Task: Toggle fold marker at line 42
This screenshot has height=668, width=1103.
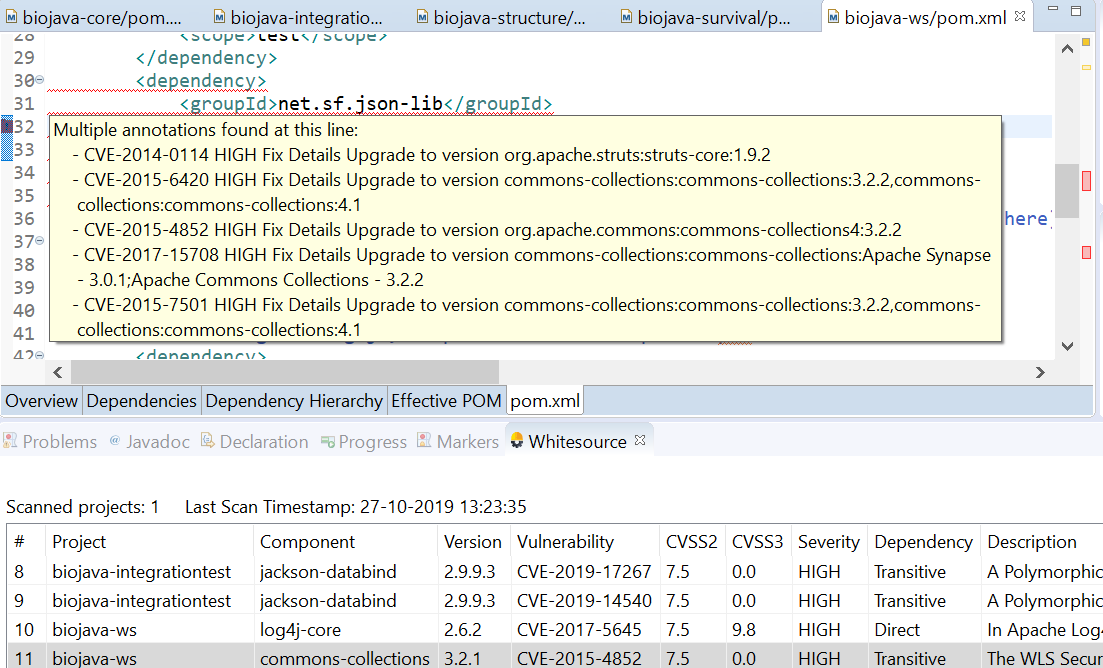Action: [40, 354]
